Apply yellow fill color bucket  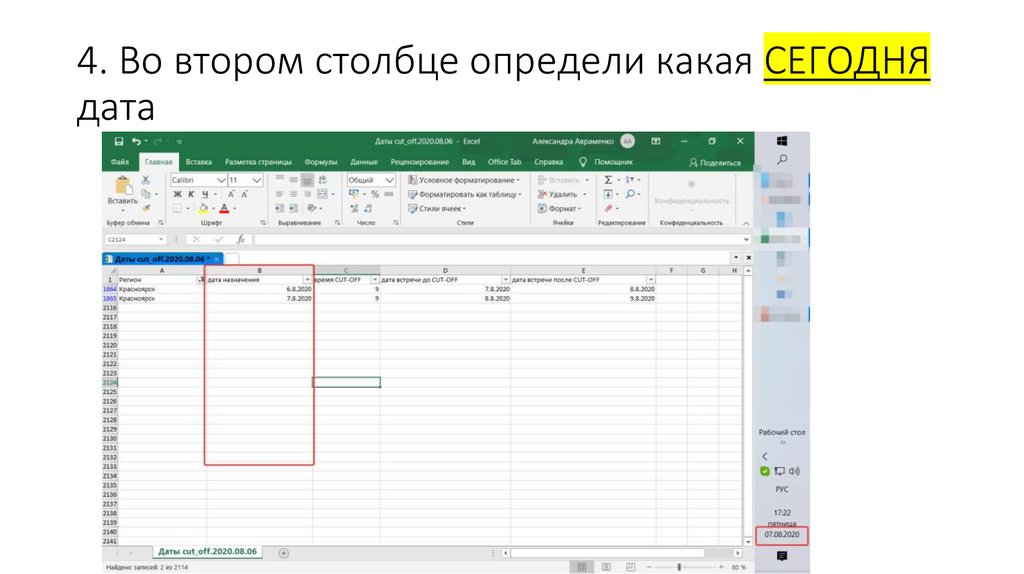coord(203,208)
